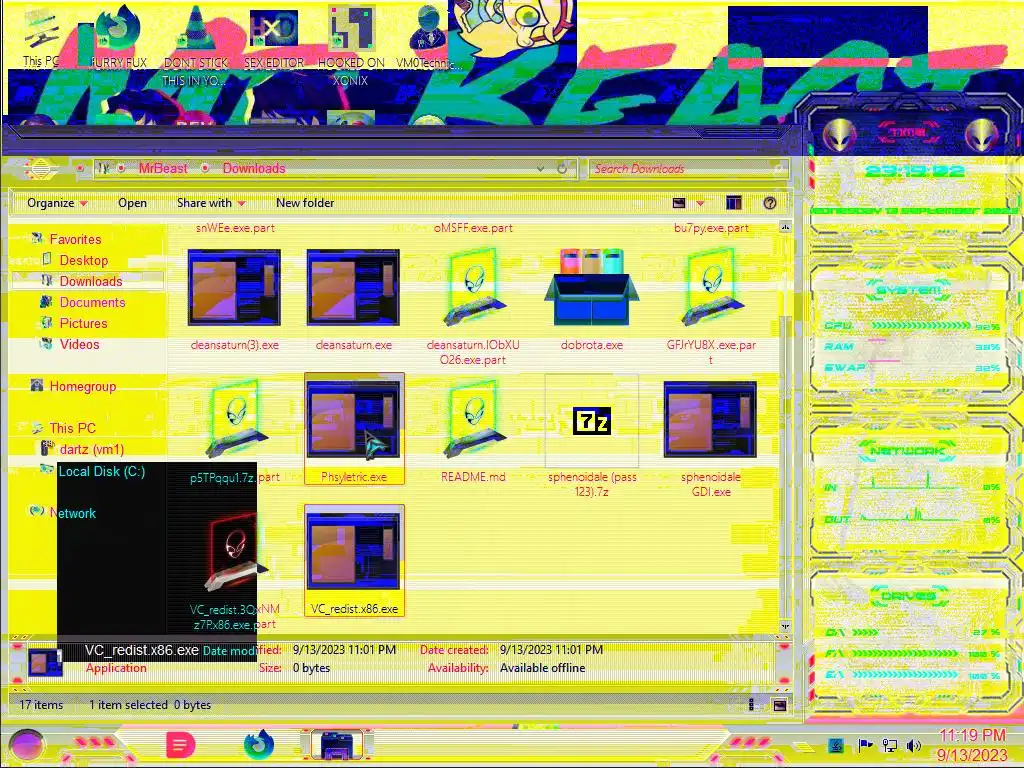Click bu7py.exe.part file name
The image size is (1024, 768).
click(x=711, y=228)
